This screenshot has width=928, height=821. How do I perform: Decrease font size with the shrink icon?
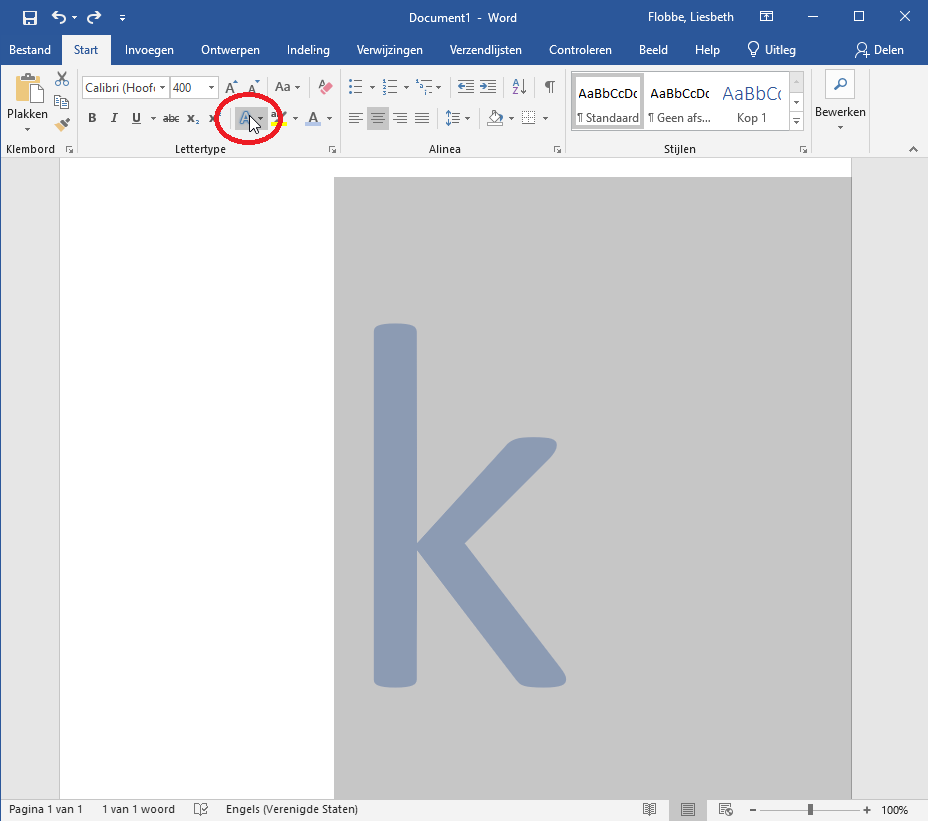pyautogui.click(x=253, y=87)
